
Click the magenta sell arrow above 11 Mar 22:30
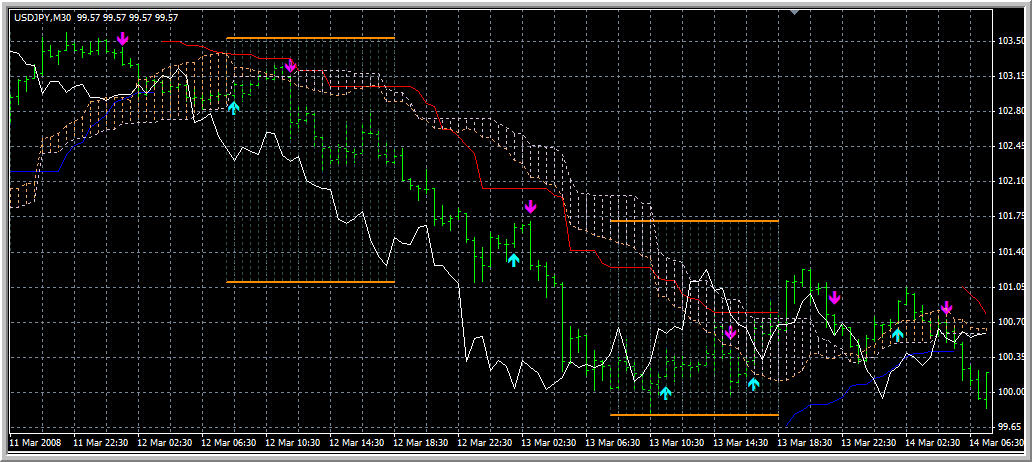coord(122,38)
